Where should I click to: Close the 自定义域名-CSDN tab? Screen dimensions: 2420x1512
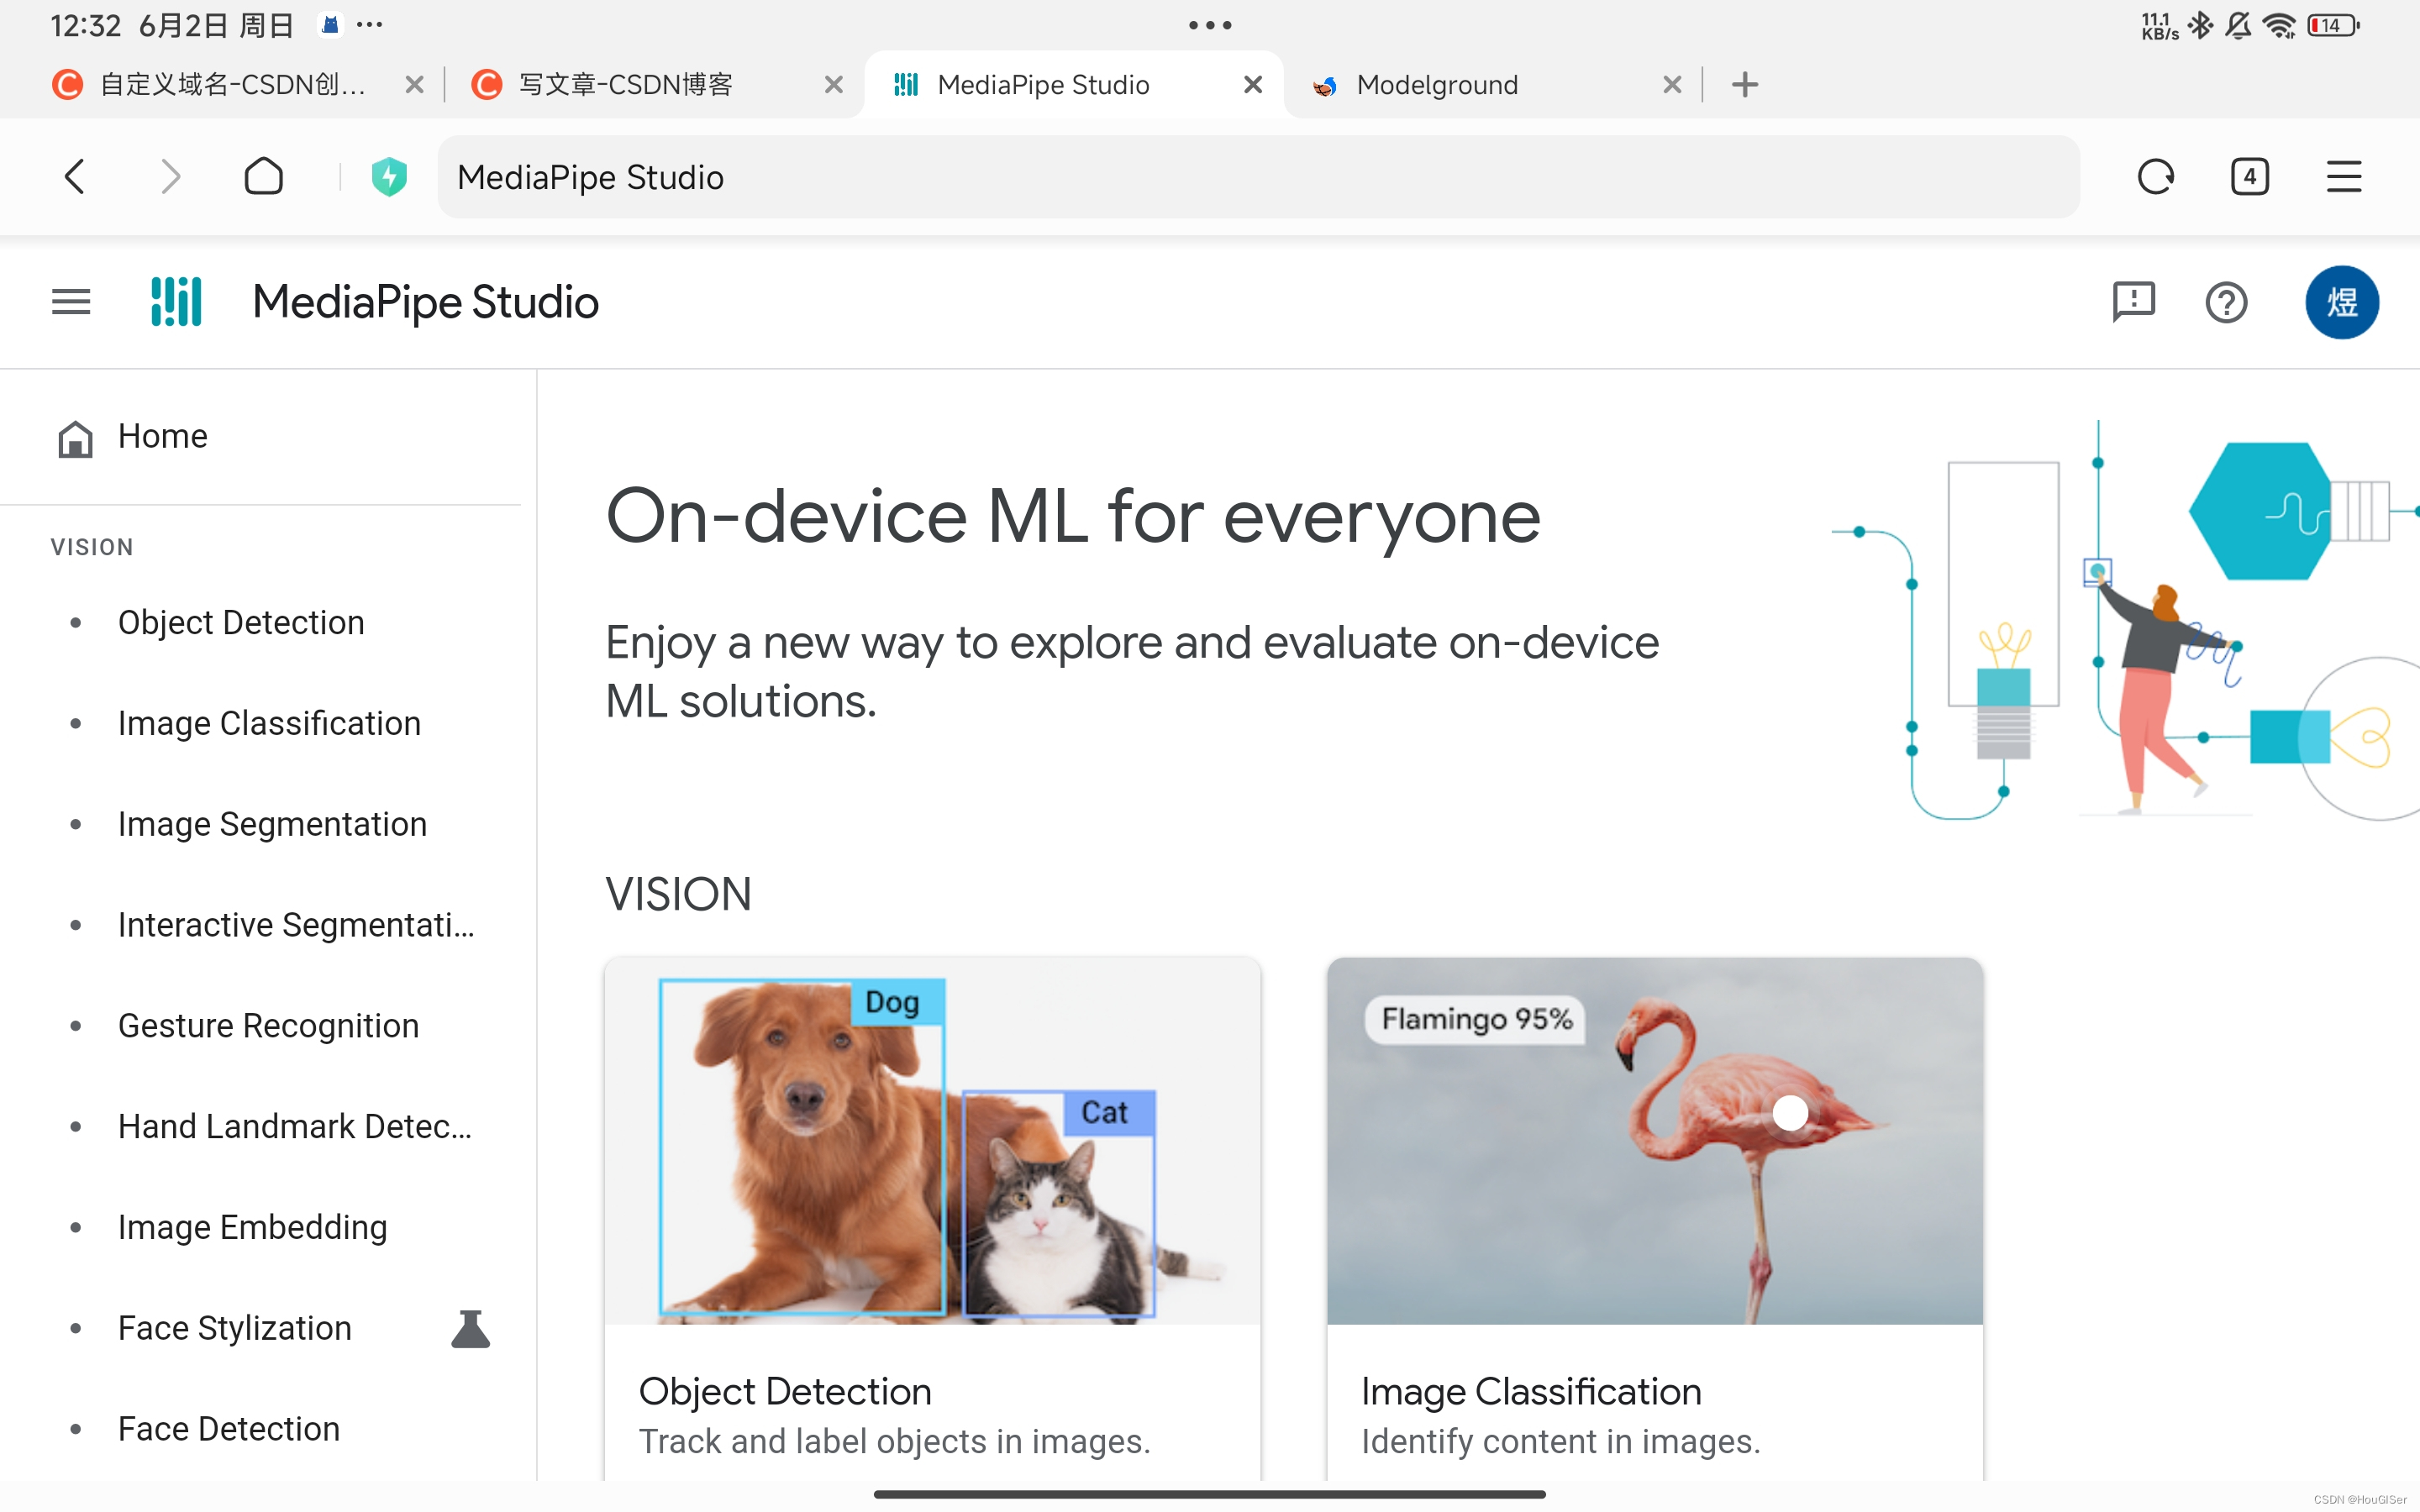414,85
